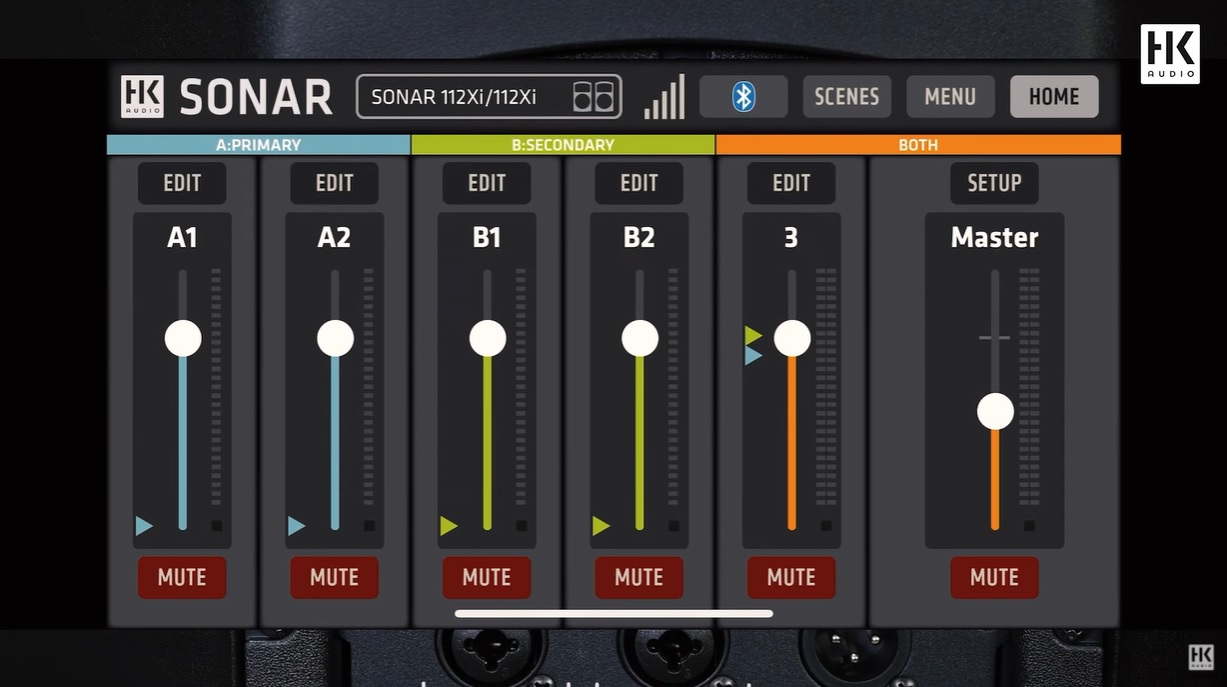Mute channel B1

487,577
